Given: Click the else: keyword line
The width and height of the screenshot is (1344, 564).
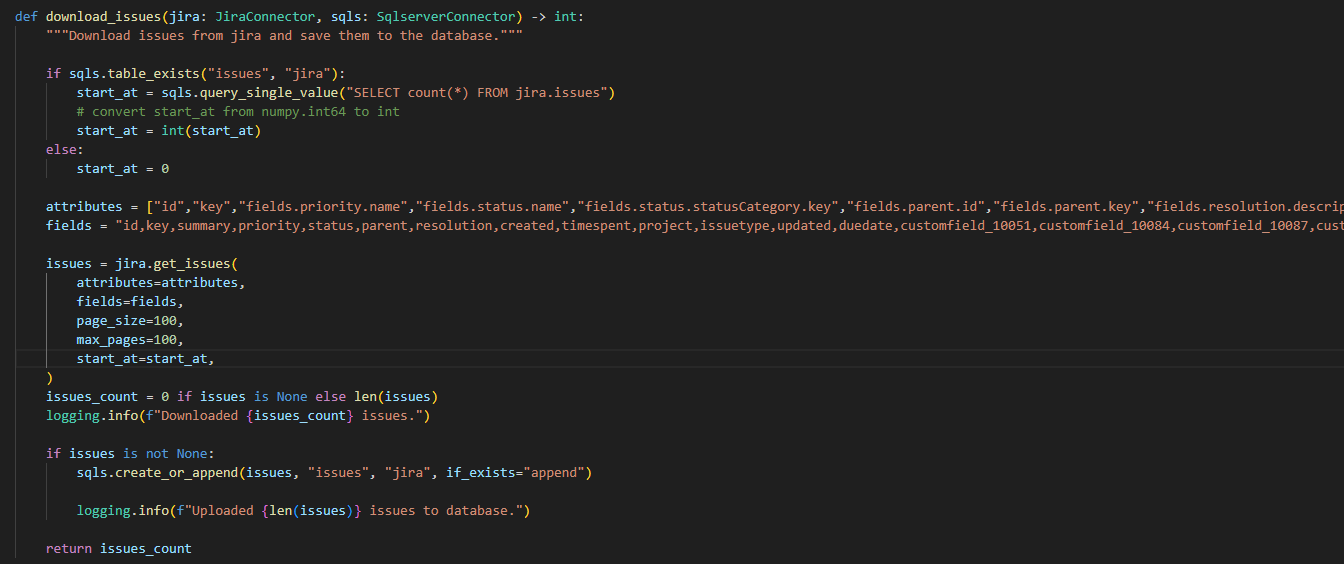Looking at the screenshot, I should 65,150.
